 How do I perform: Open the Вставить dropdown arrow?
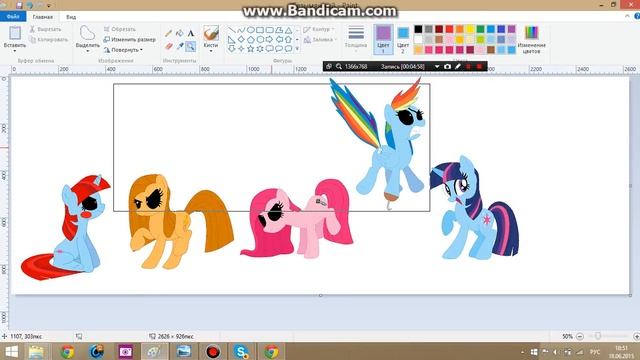(15, 51)
